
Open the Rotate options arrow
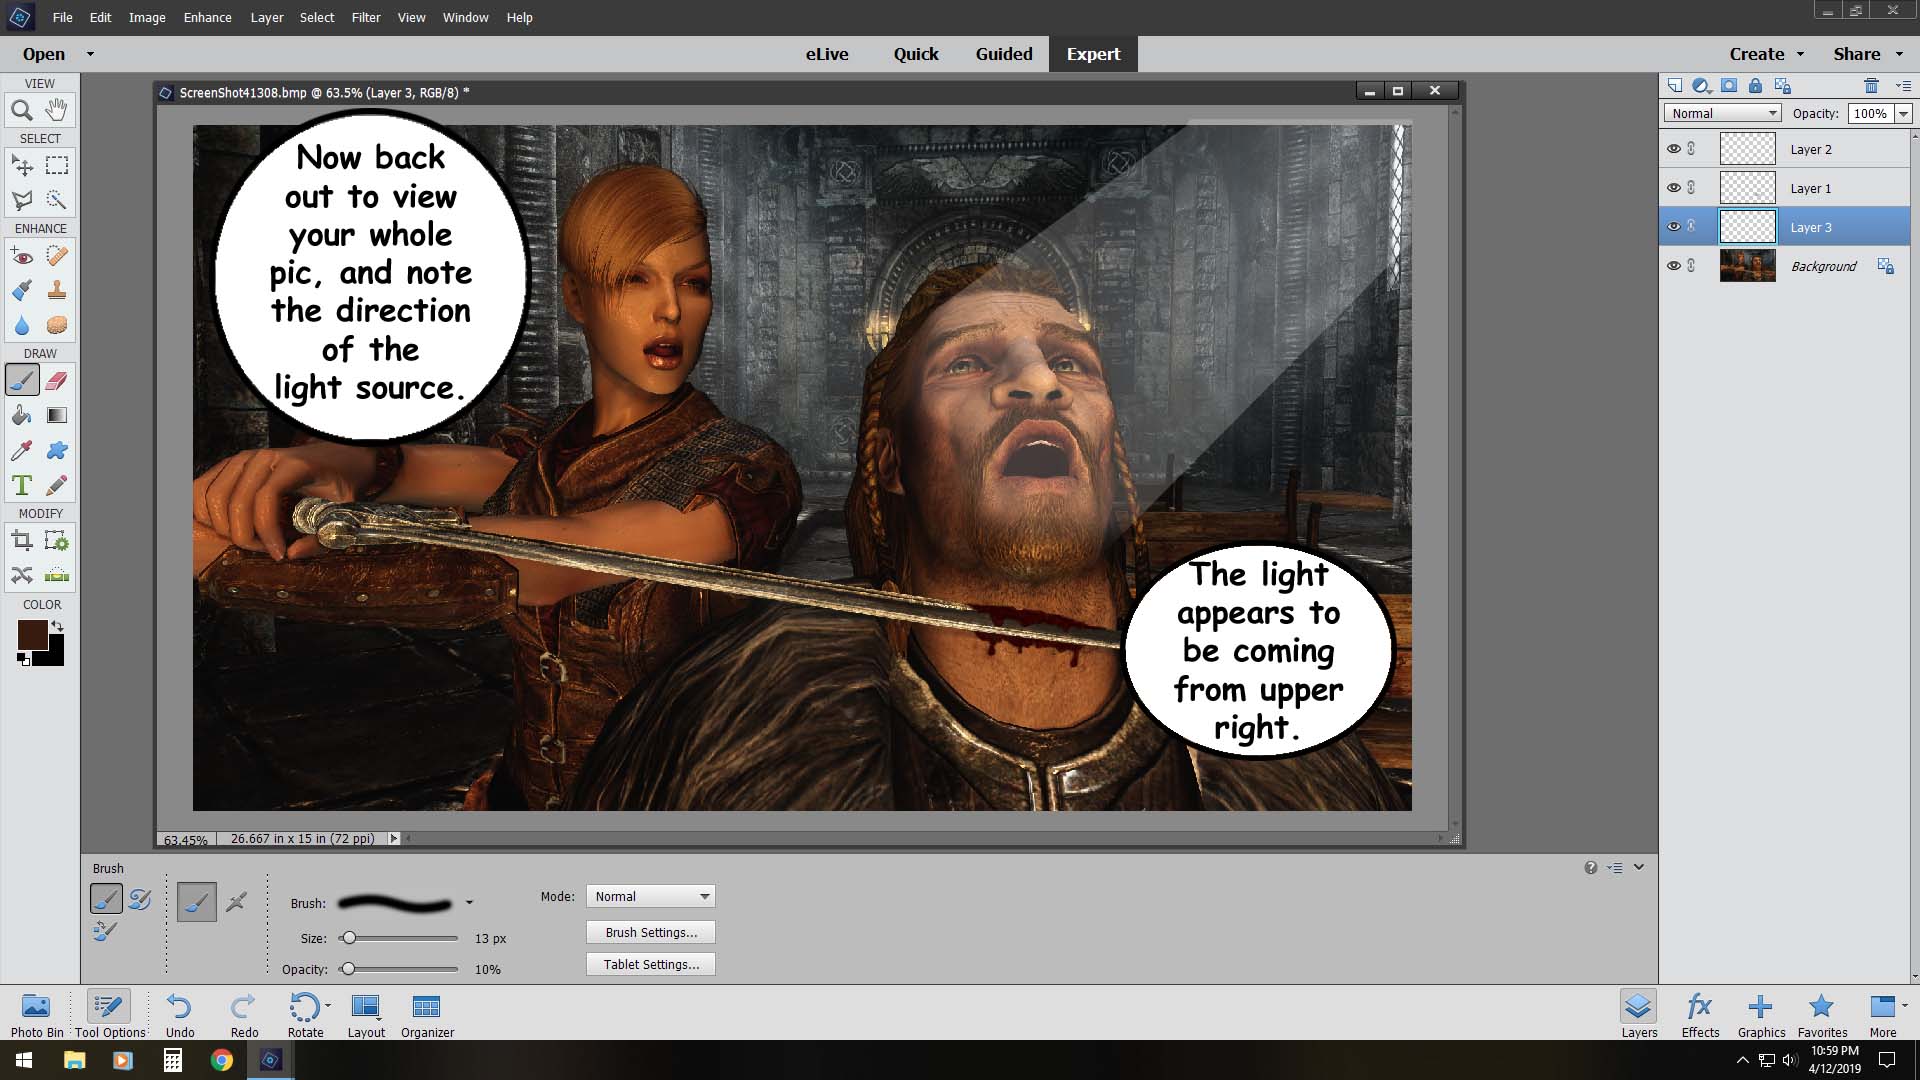328,1006
